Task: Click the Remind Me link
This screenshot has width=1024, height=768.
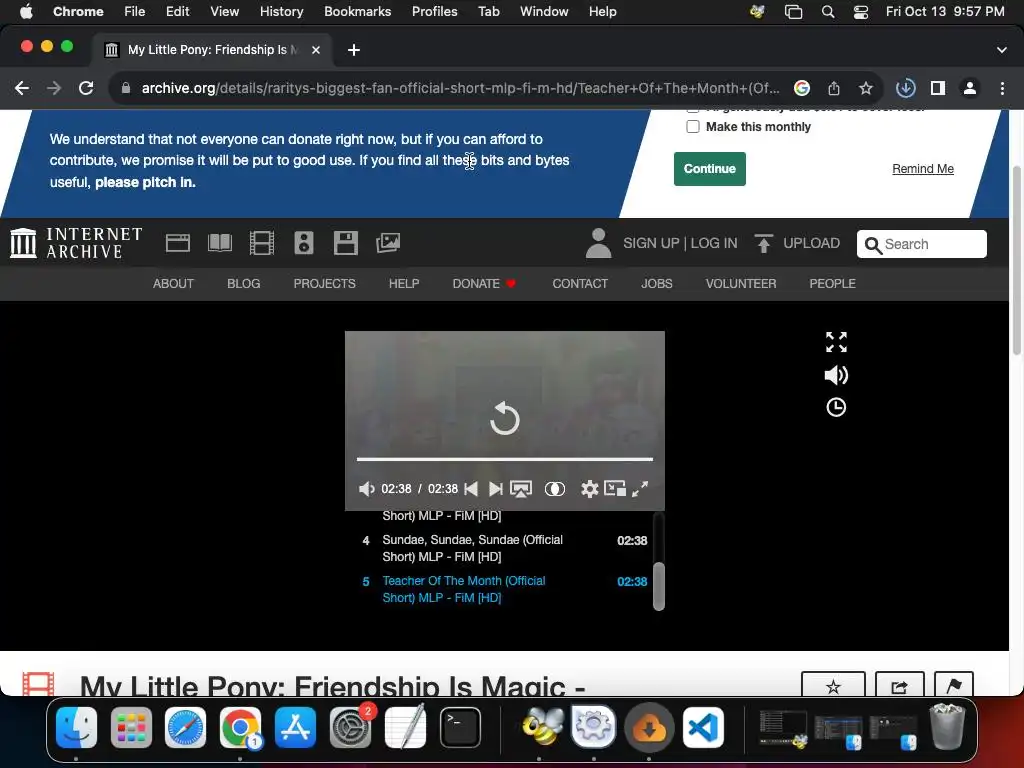Action: [923, 168]
